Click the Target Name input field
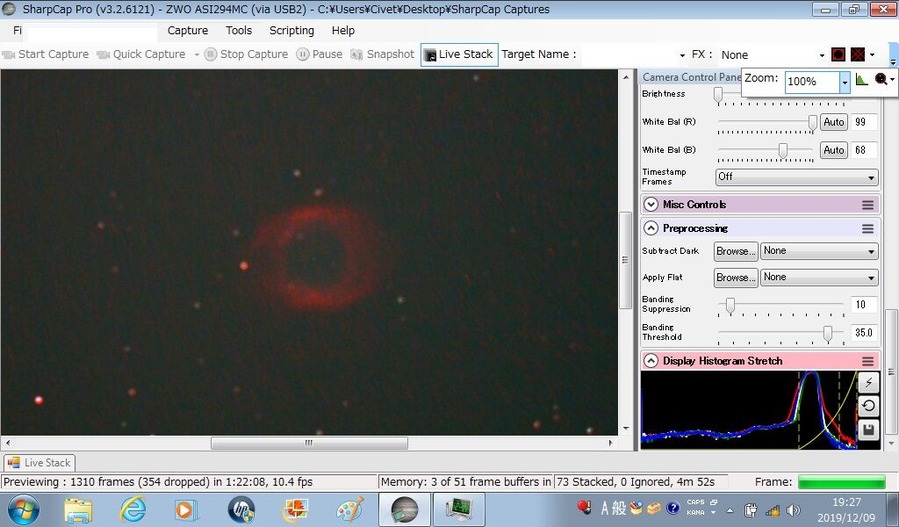The image size is (899, 527). click(628, 55)
